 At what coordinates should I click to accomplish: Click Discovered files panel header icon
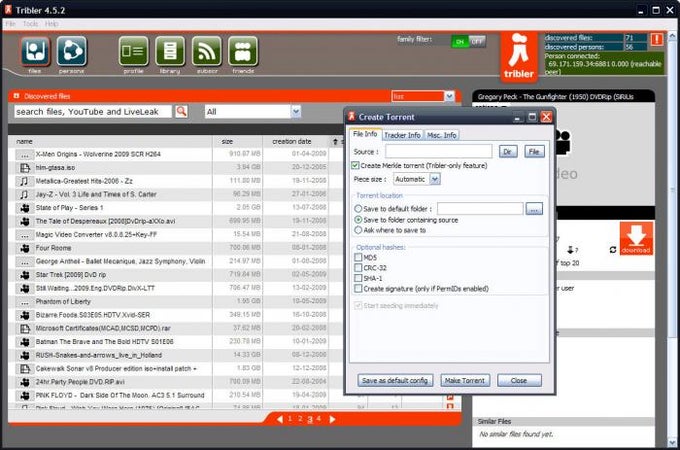point(16,96)
